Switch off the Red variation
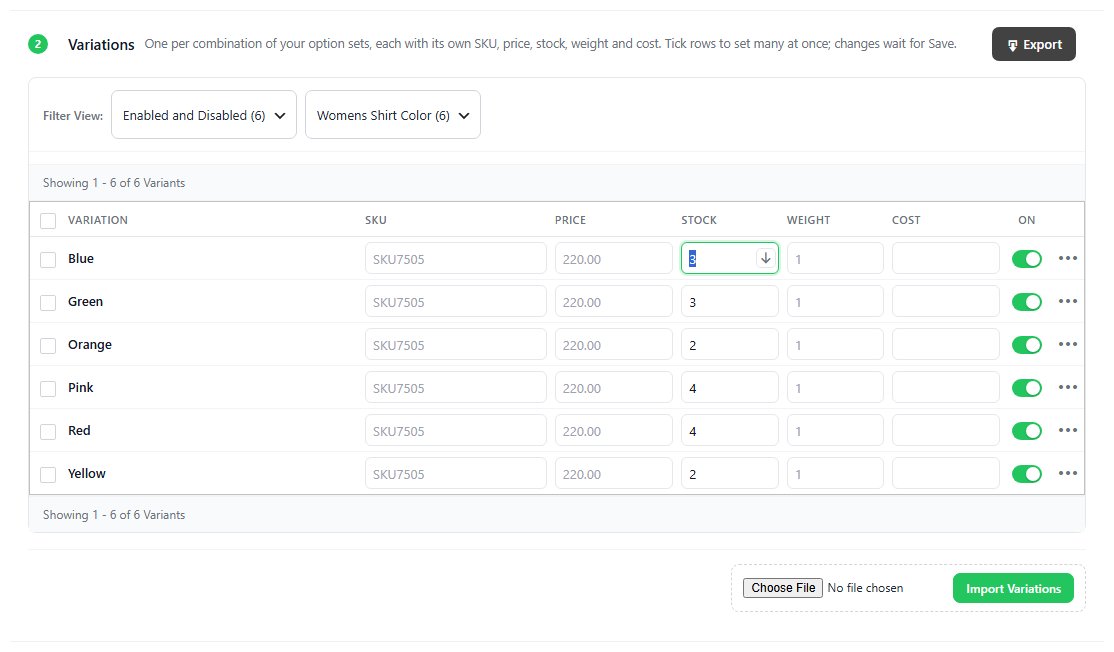 (1027, 431)
